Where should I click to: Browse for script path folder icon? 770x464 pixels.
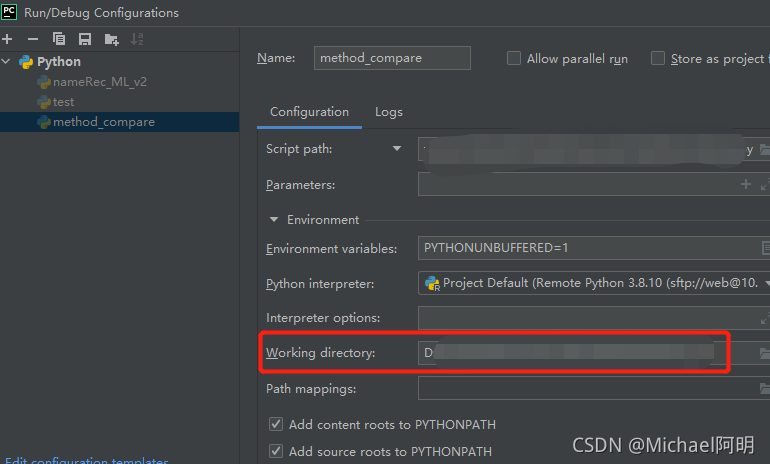(765, 149)
